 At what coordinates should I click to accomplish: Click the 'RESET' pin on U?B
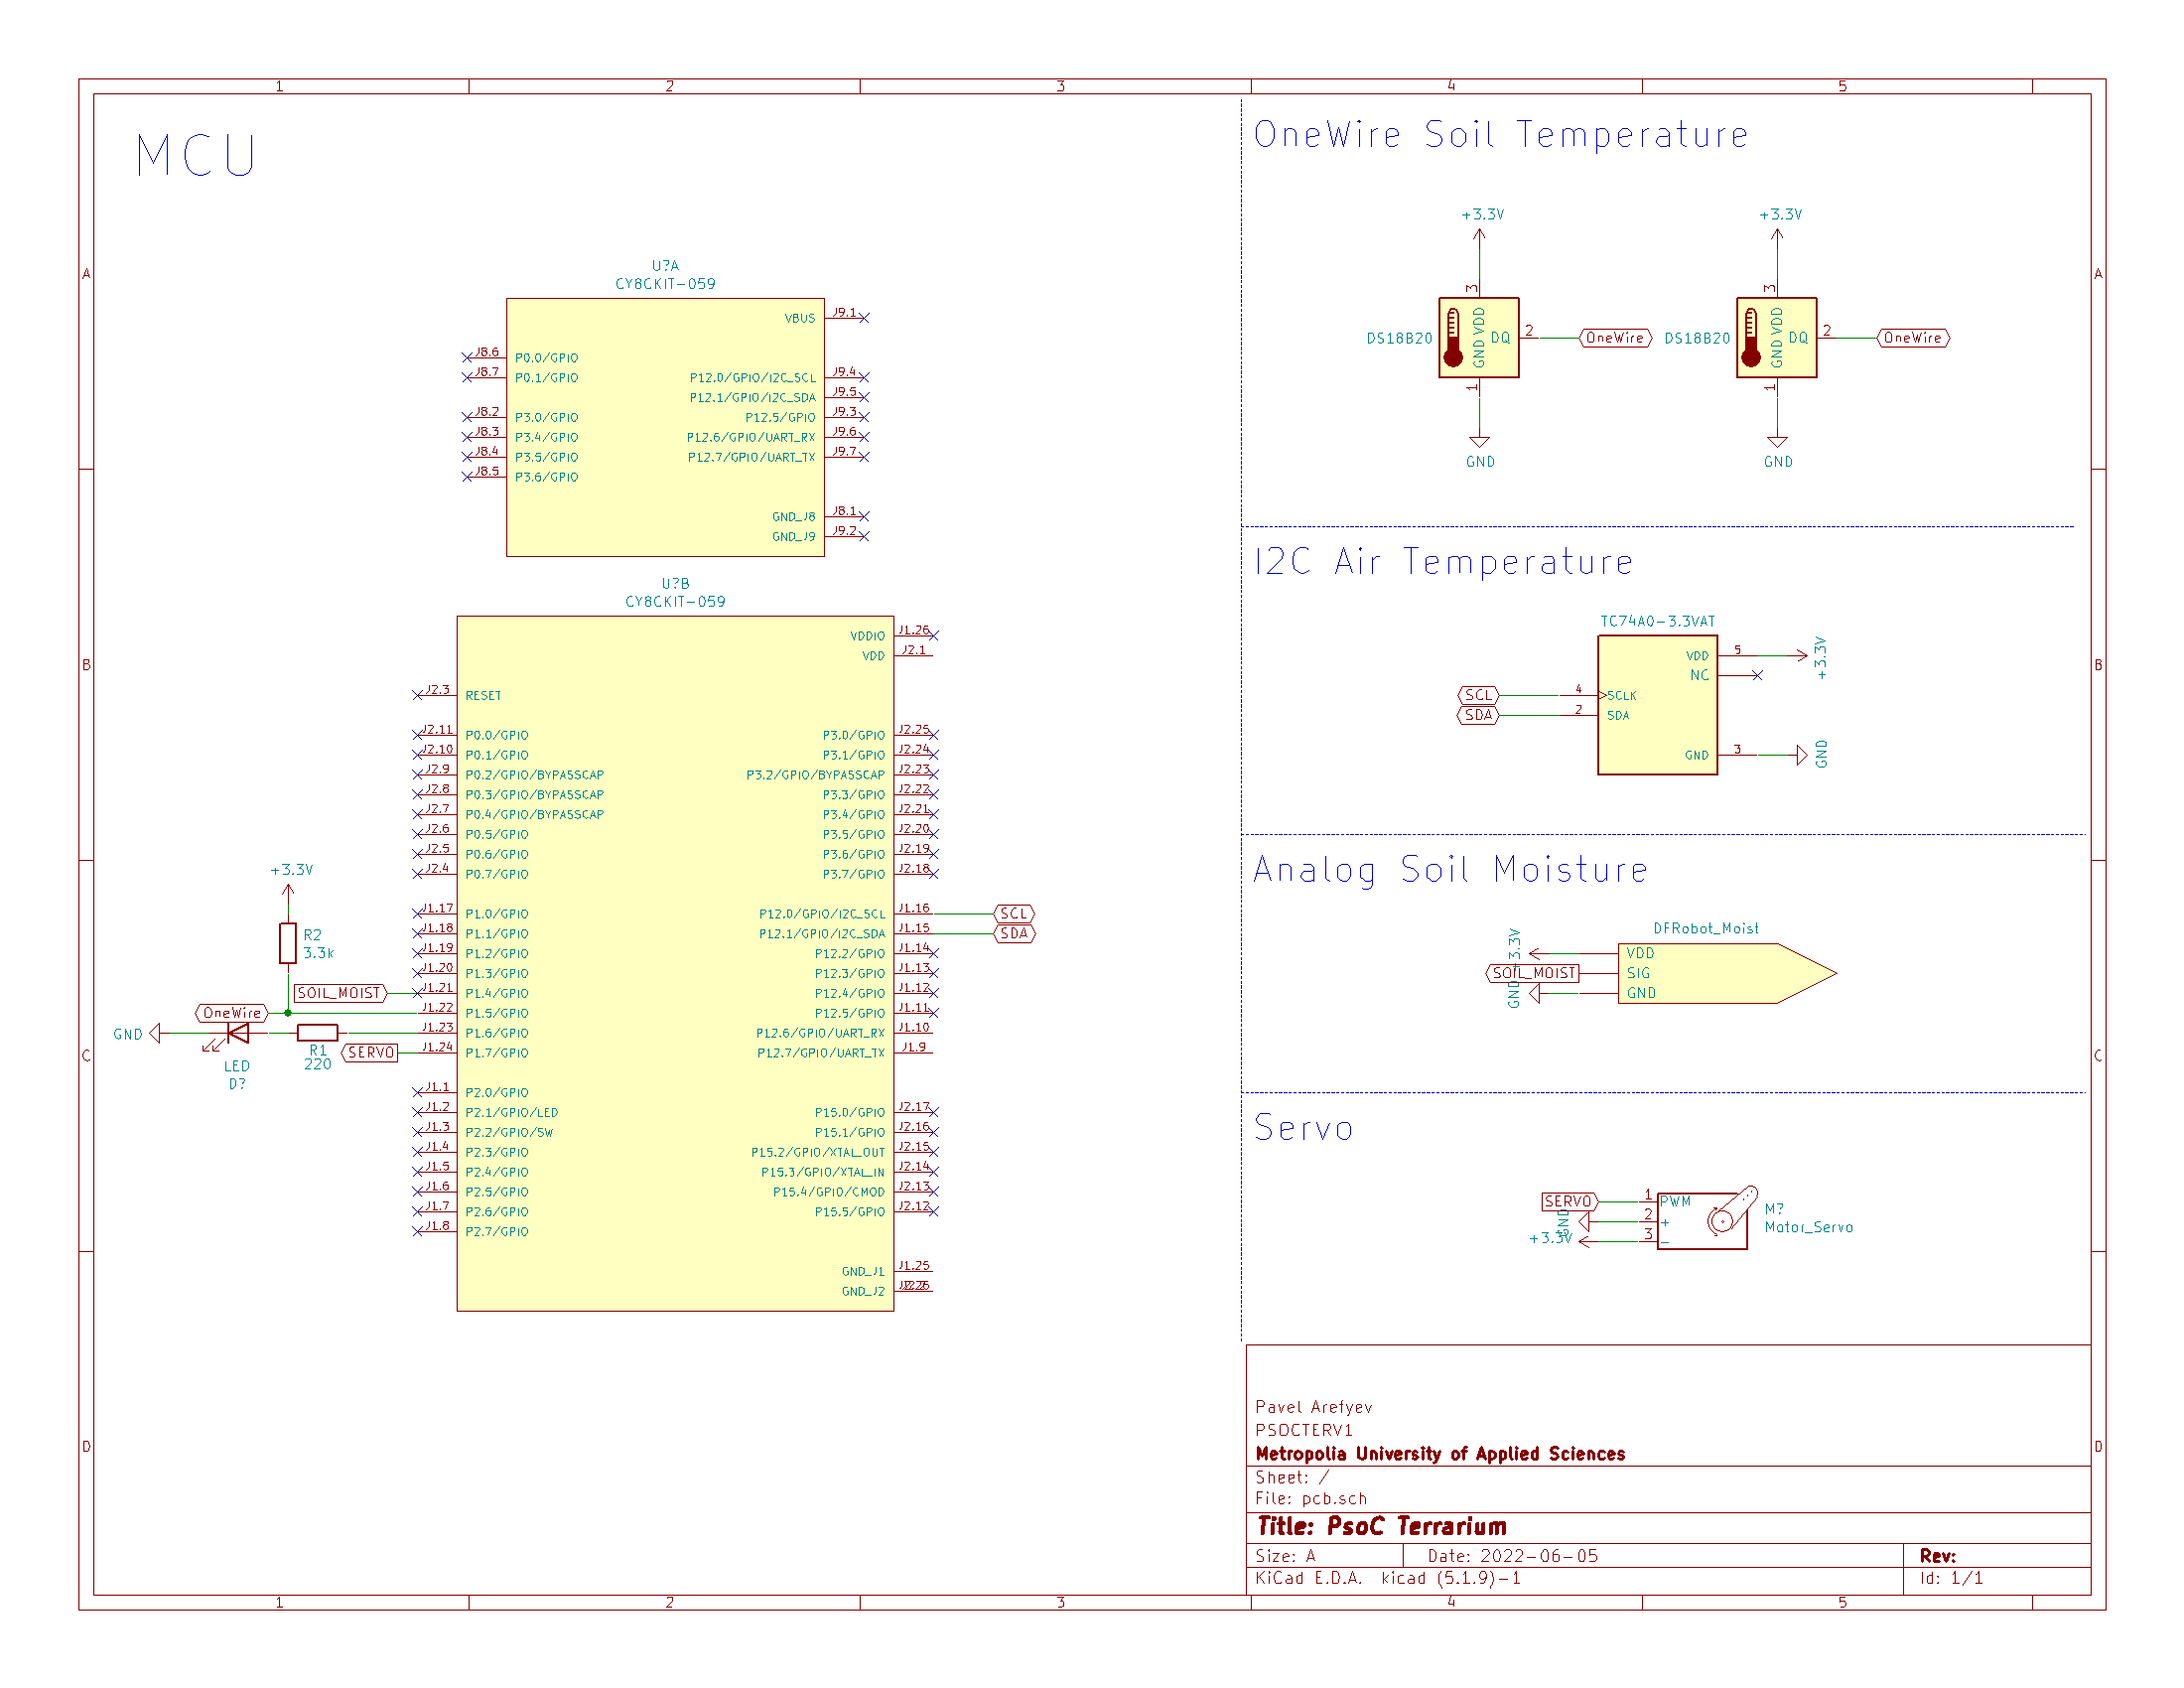click(x=483, y=696)
